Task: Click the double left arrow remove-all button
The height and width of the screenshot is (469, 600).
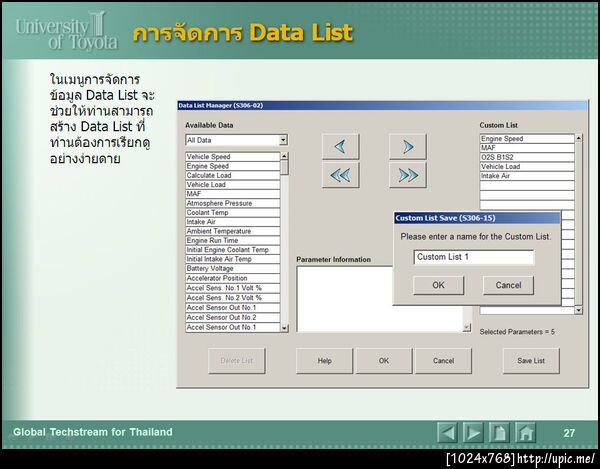Action: (x=340, y=175)
